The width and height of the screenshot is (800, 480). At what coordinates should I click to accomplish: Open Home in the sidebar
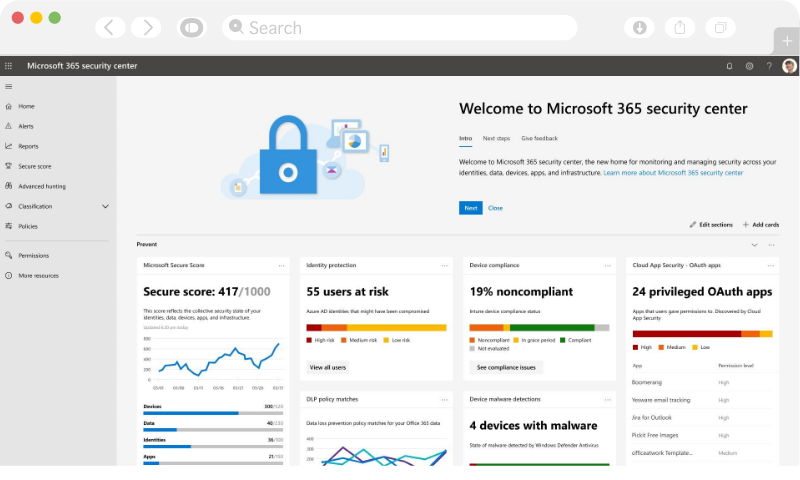tap(27, 106)
